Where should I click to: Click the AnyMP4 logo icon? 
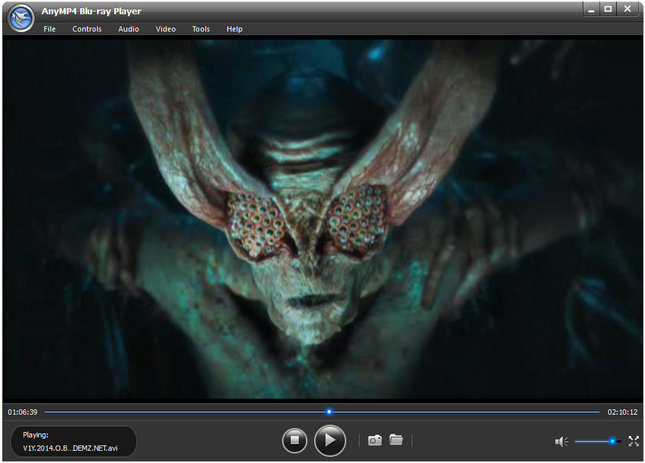(21, 18)
